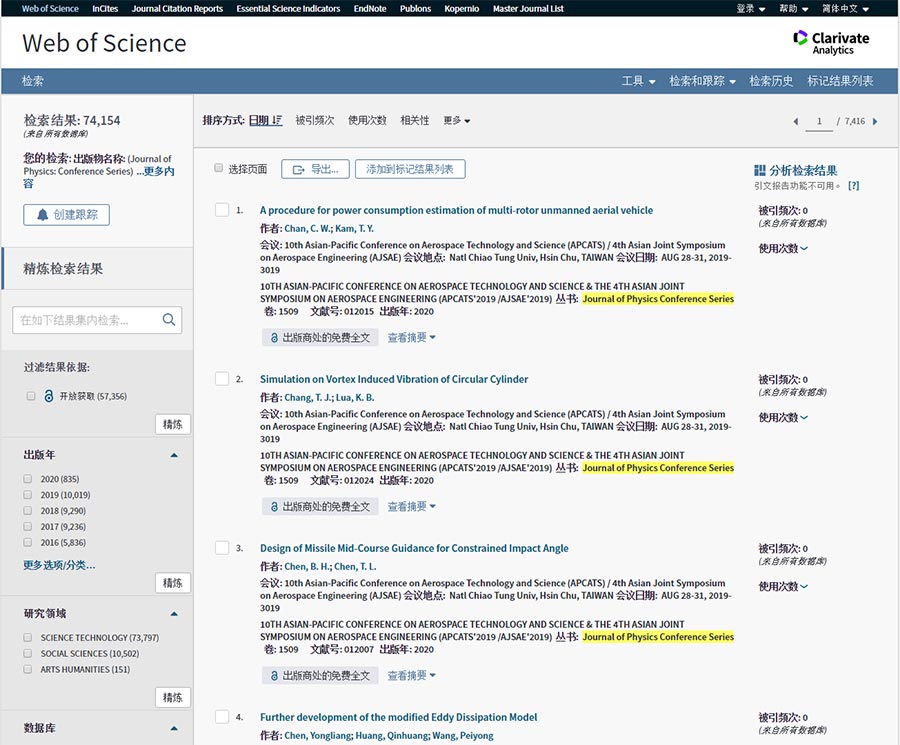Expand 使用次数 for result 2
This screenshot has width=900, height=745.
click(x=783, y=417)
